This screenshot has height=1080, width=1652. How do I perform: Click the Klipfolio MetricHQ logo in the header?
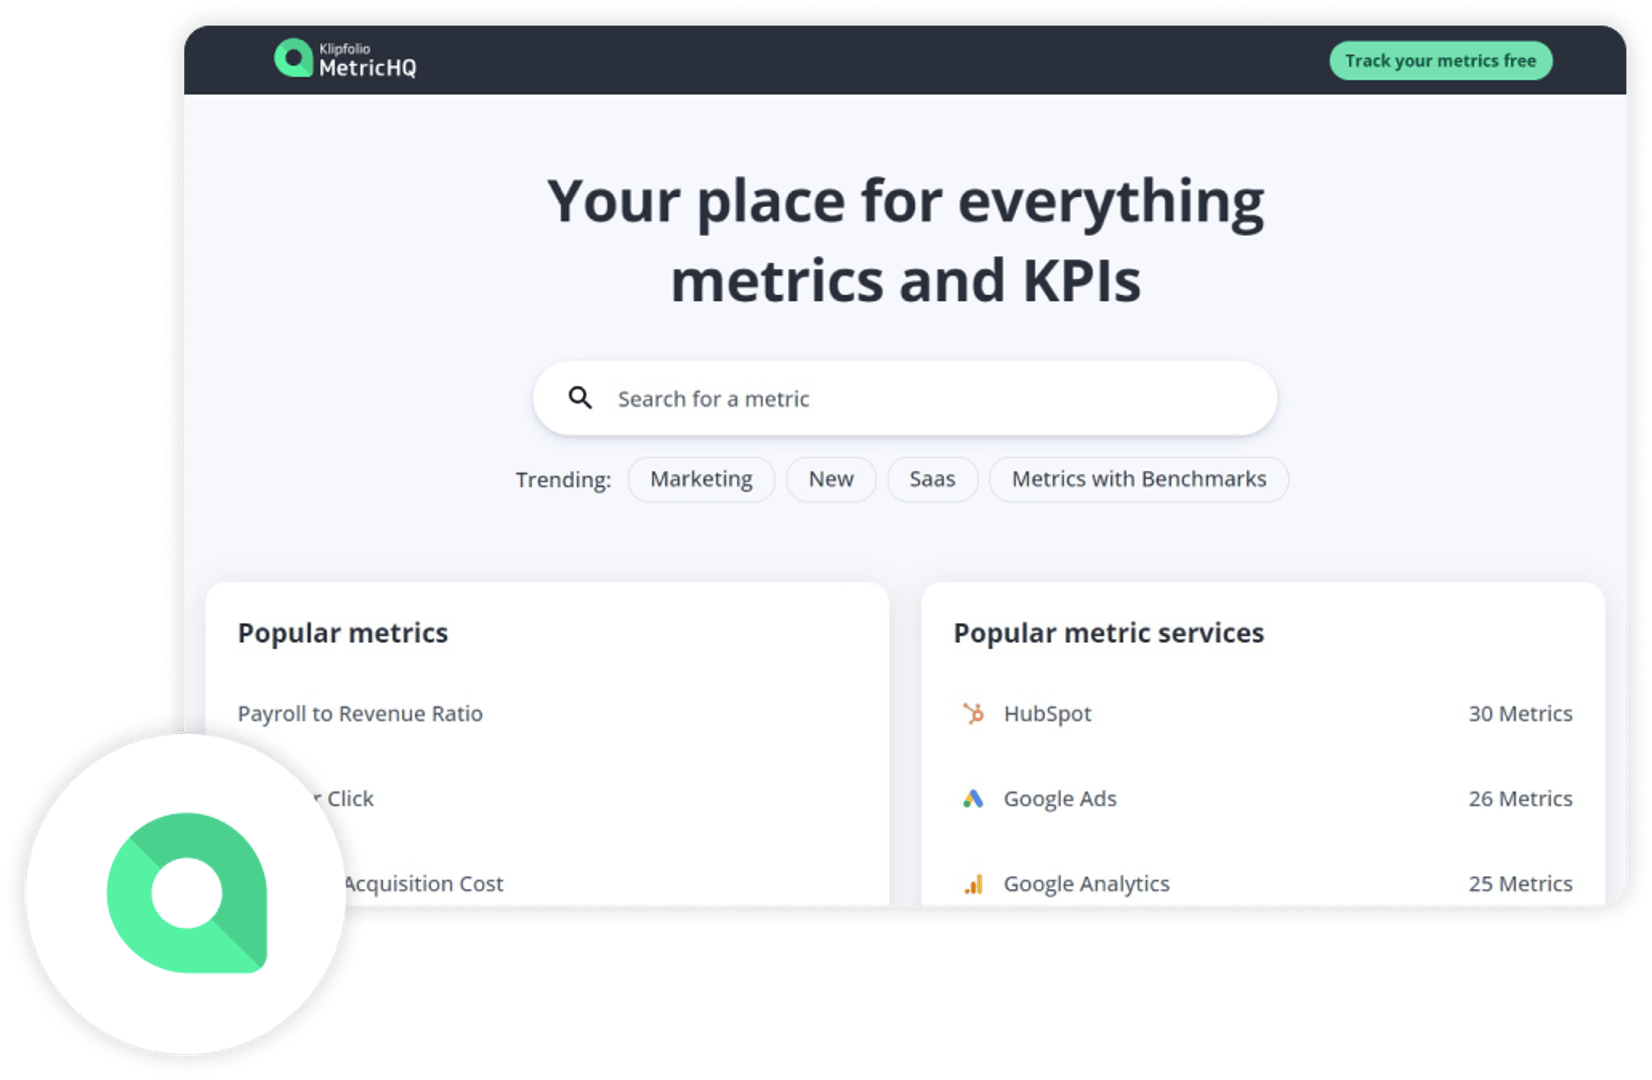click(345, 59)
